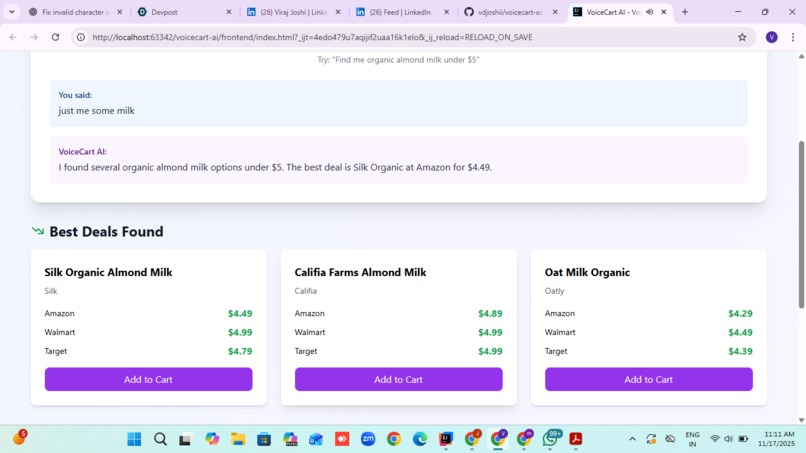Open the Outlook taskbar icon
The width and height of the screenshot is (806, 453).
tap(316, 439)
